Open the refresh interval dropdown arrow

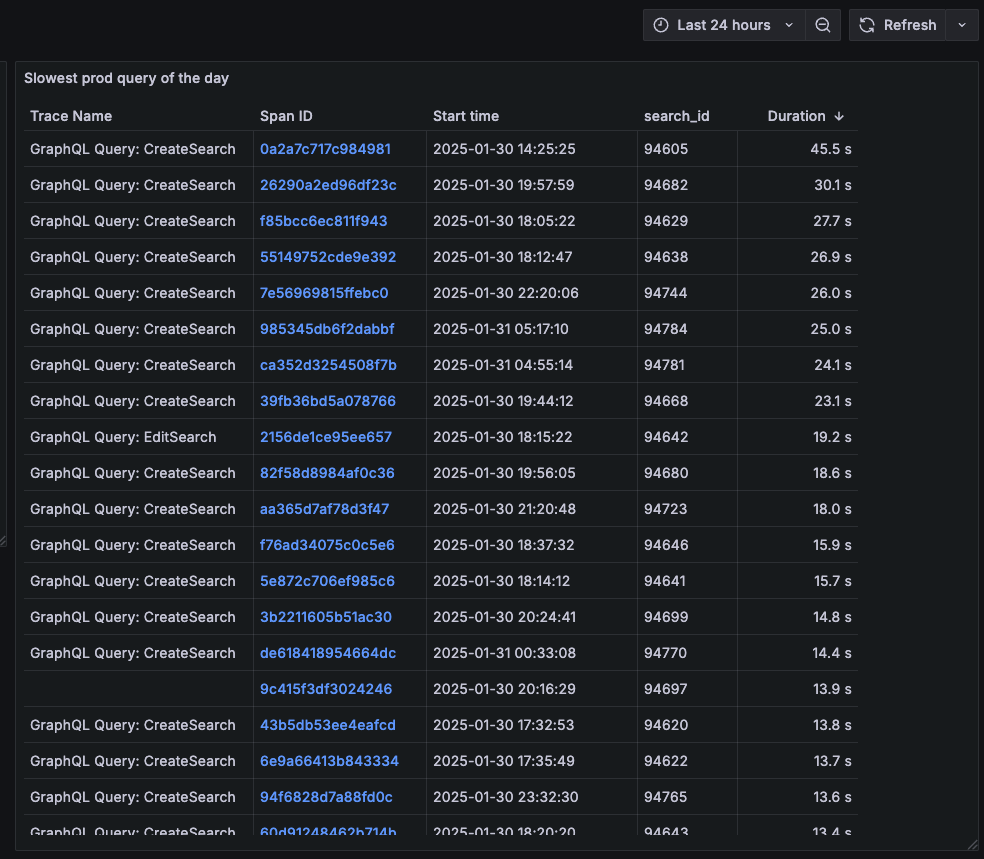pos(962,25)
